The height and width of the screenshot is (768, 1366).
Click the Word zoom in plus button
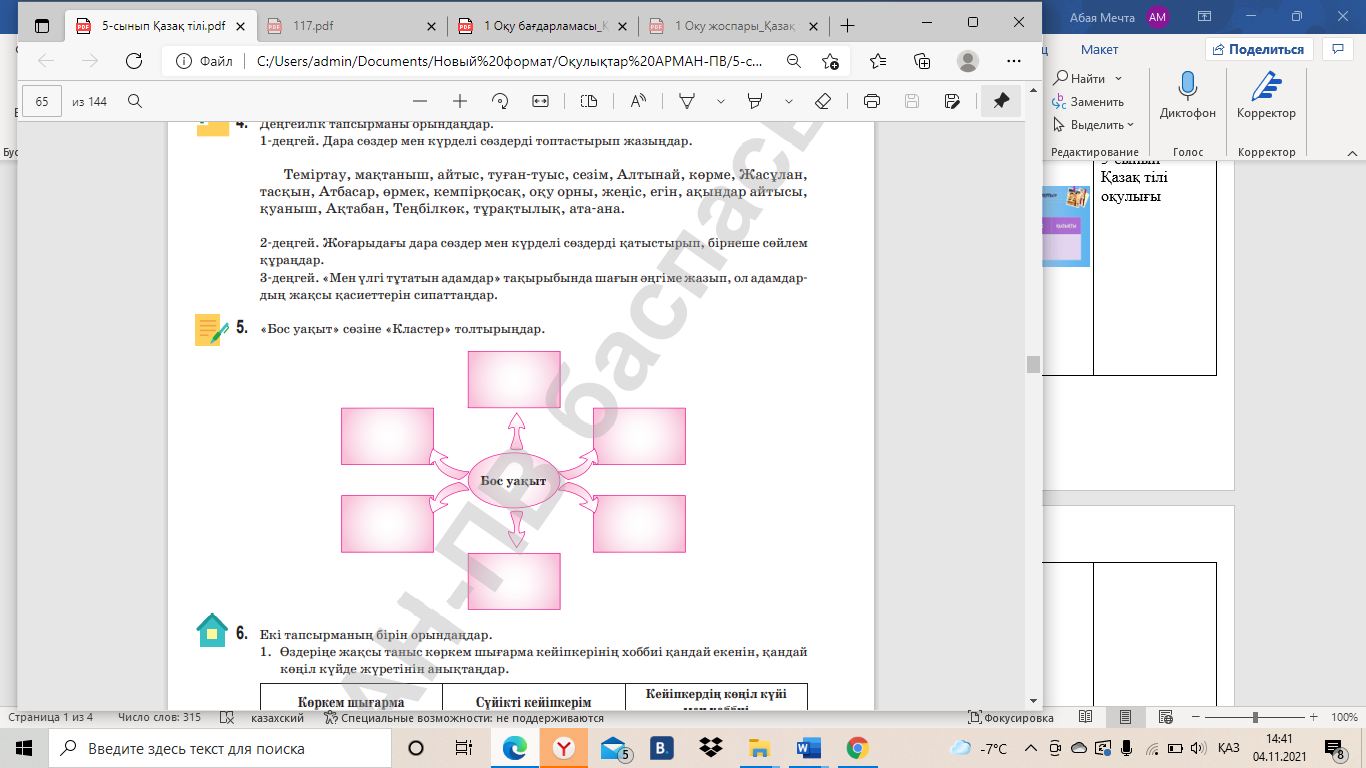click(x=1313, y=718)
